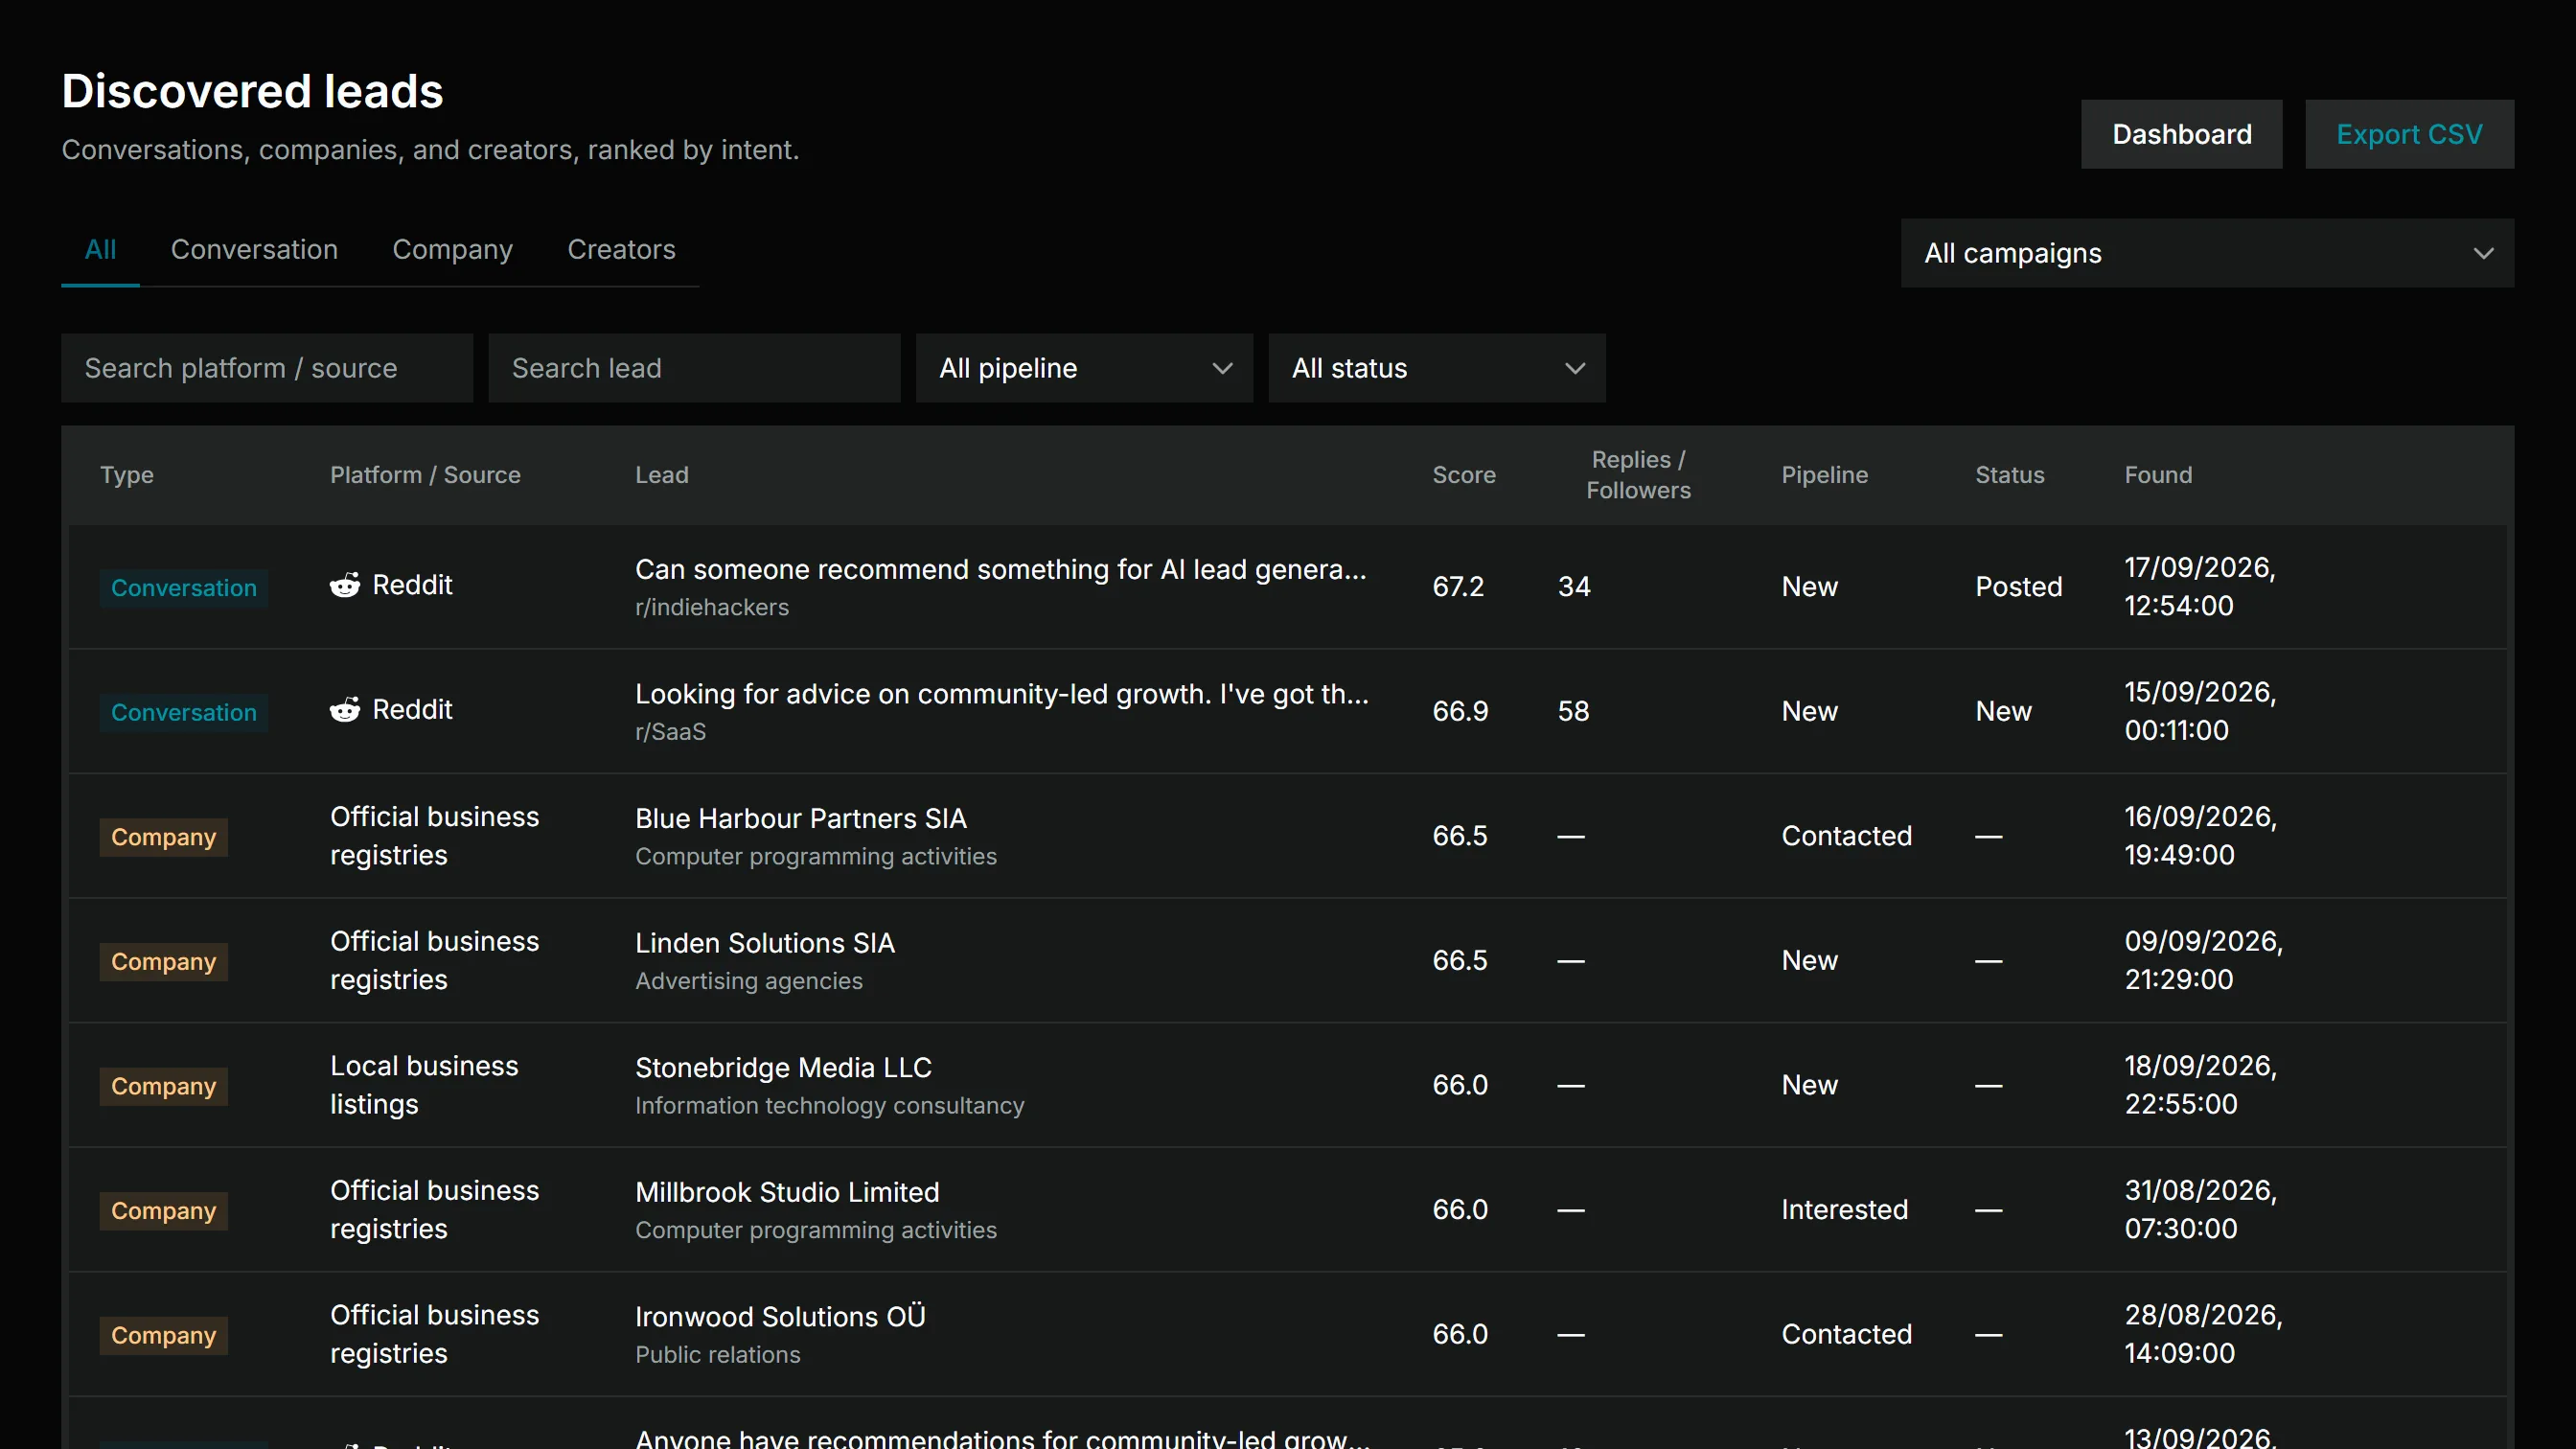Click the Reddit icon in the r/indiehackers row
2576x1449 pixels.
(x=345, y=585)
